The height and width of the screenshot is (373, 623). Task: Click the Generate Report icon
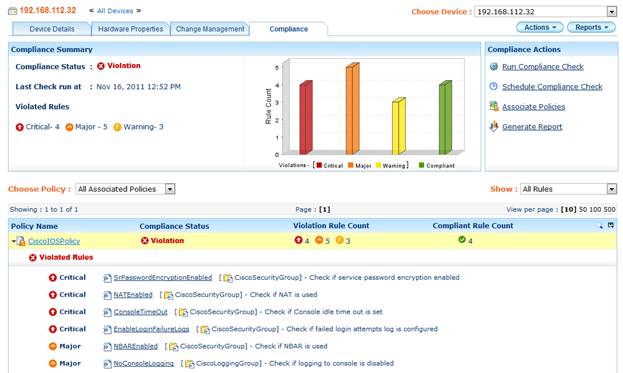493,126
